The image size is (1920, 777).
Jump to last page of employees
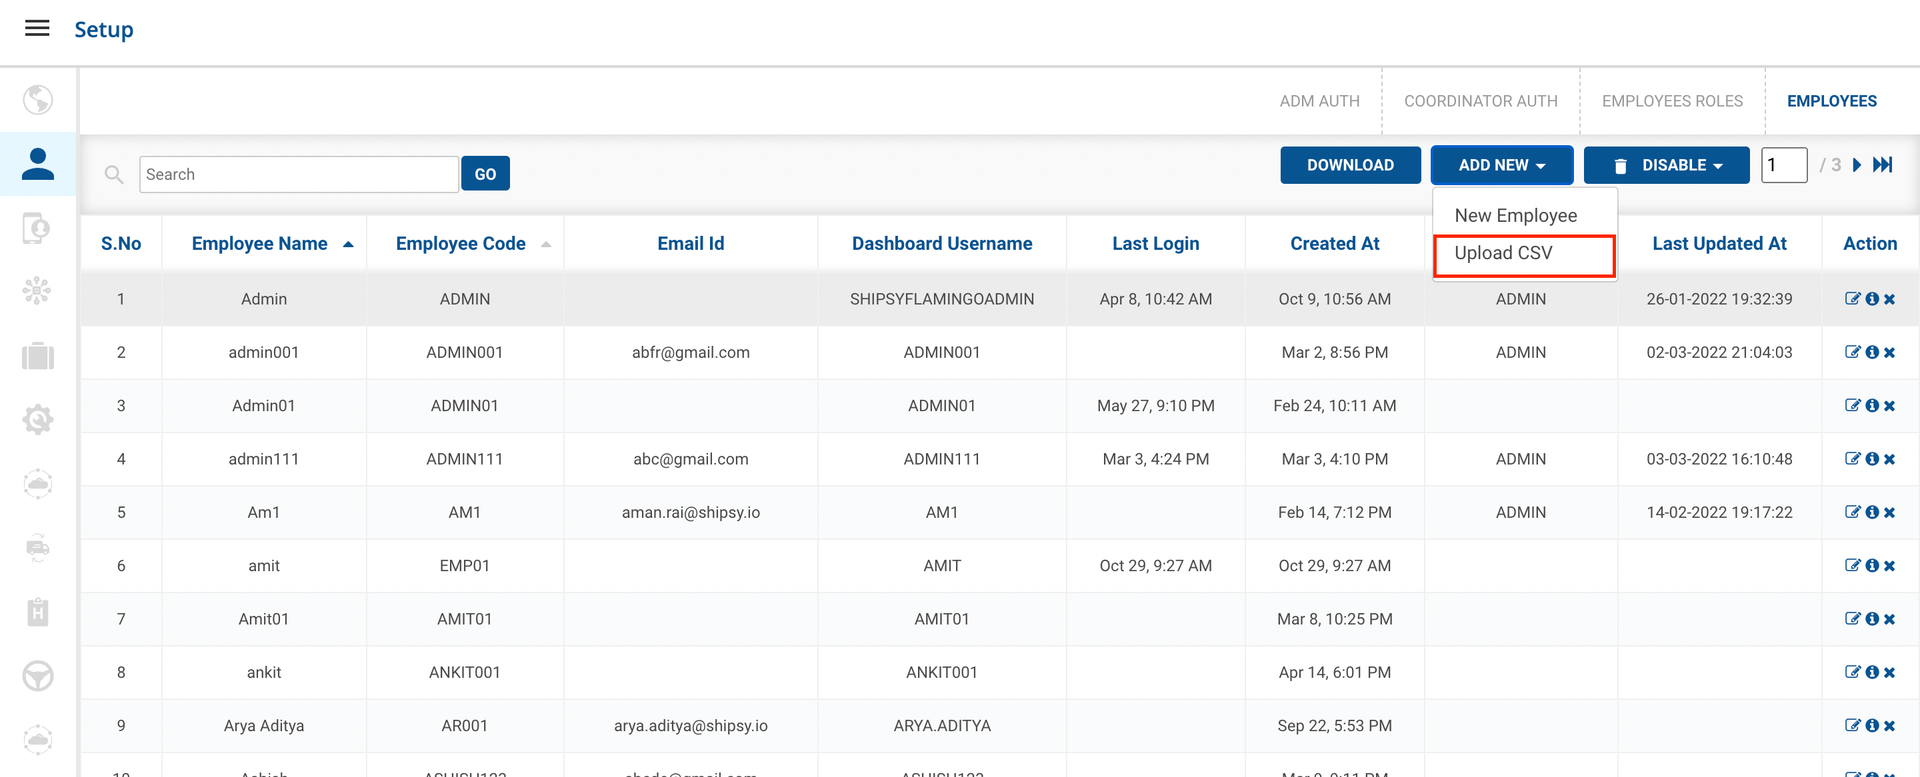(1883, 165)
